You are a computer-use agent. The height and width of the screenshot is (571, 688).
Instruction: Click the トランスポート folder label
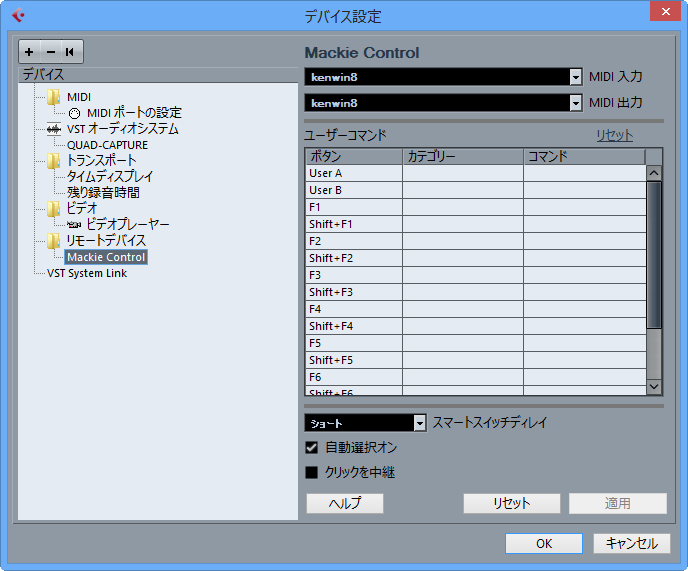tap(102, 160)
